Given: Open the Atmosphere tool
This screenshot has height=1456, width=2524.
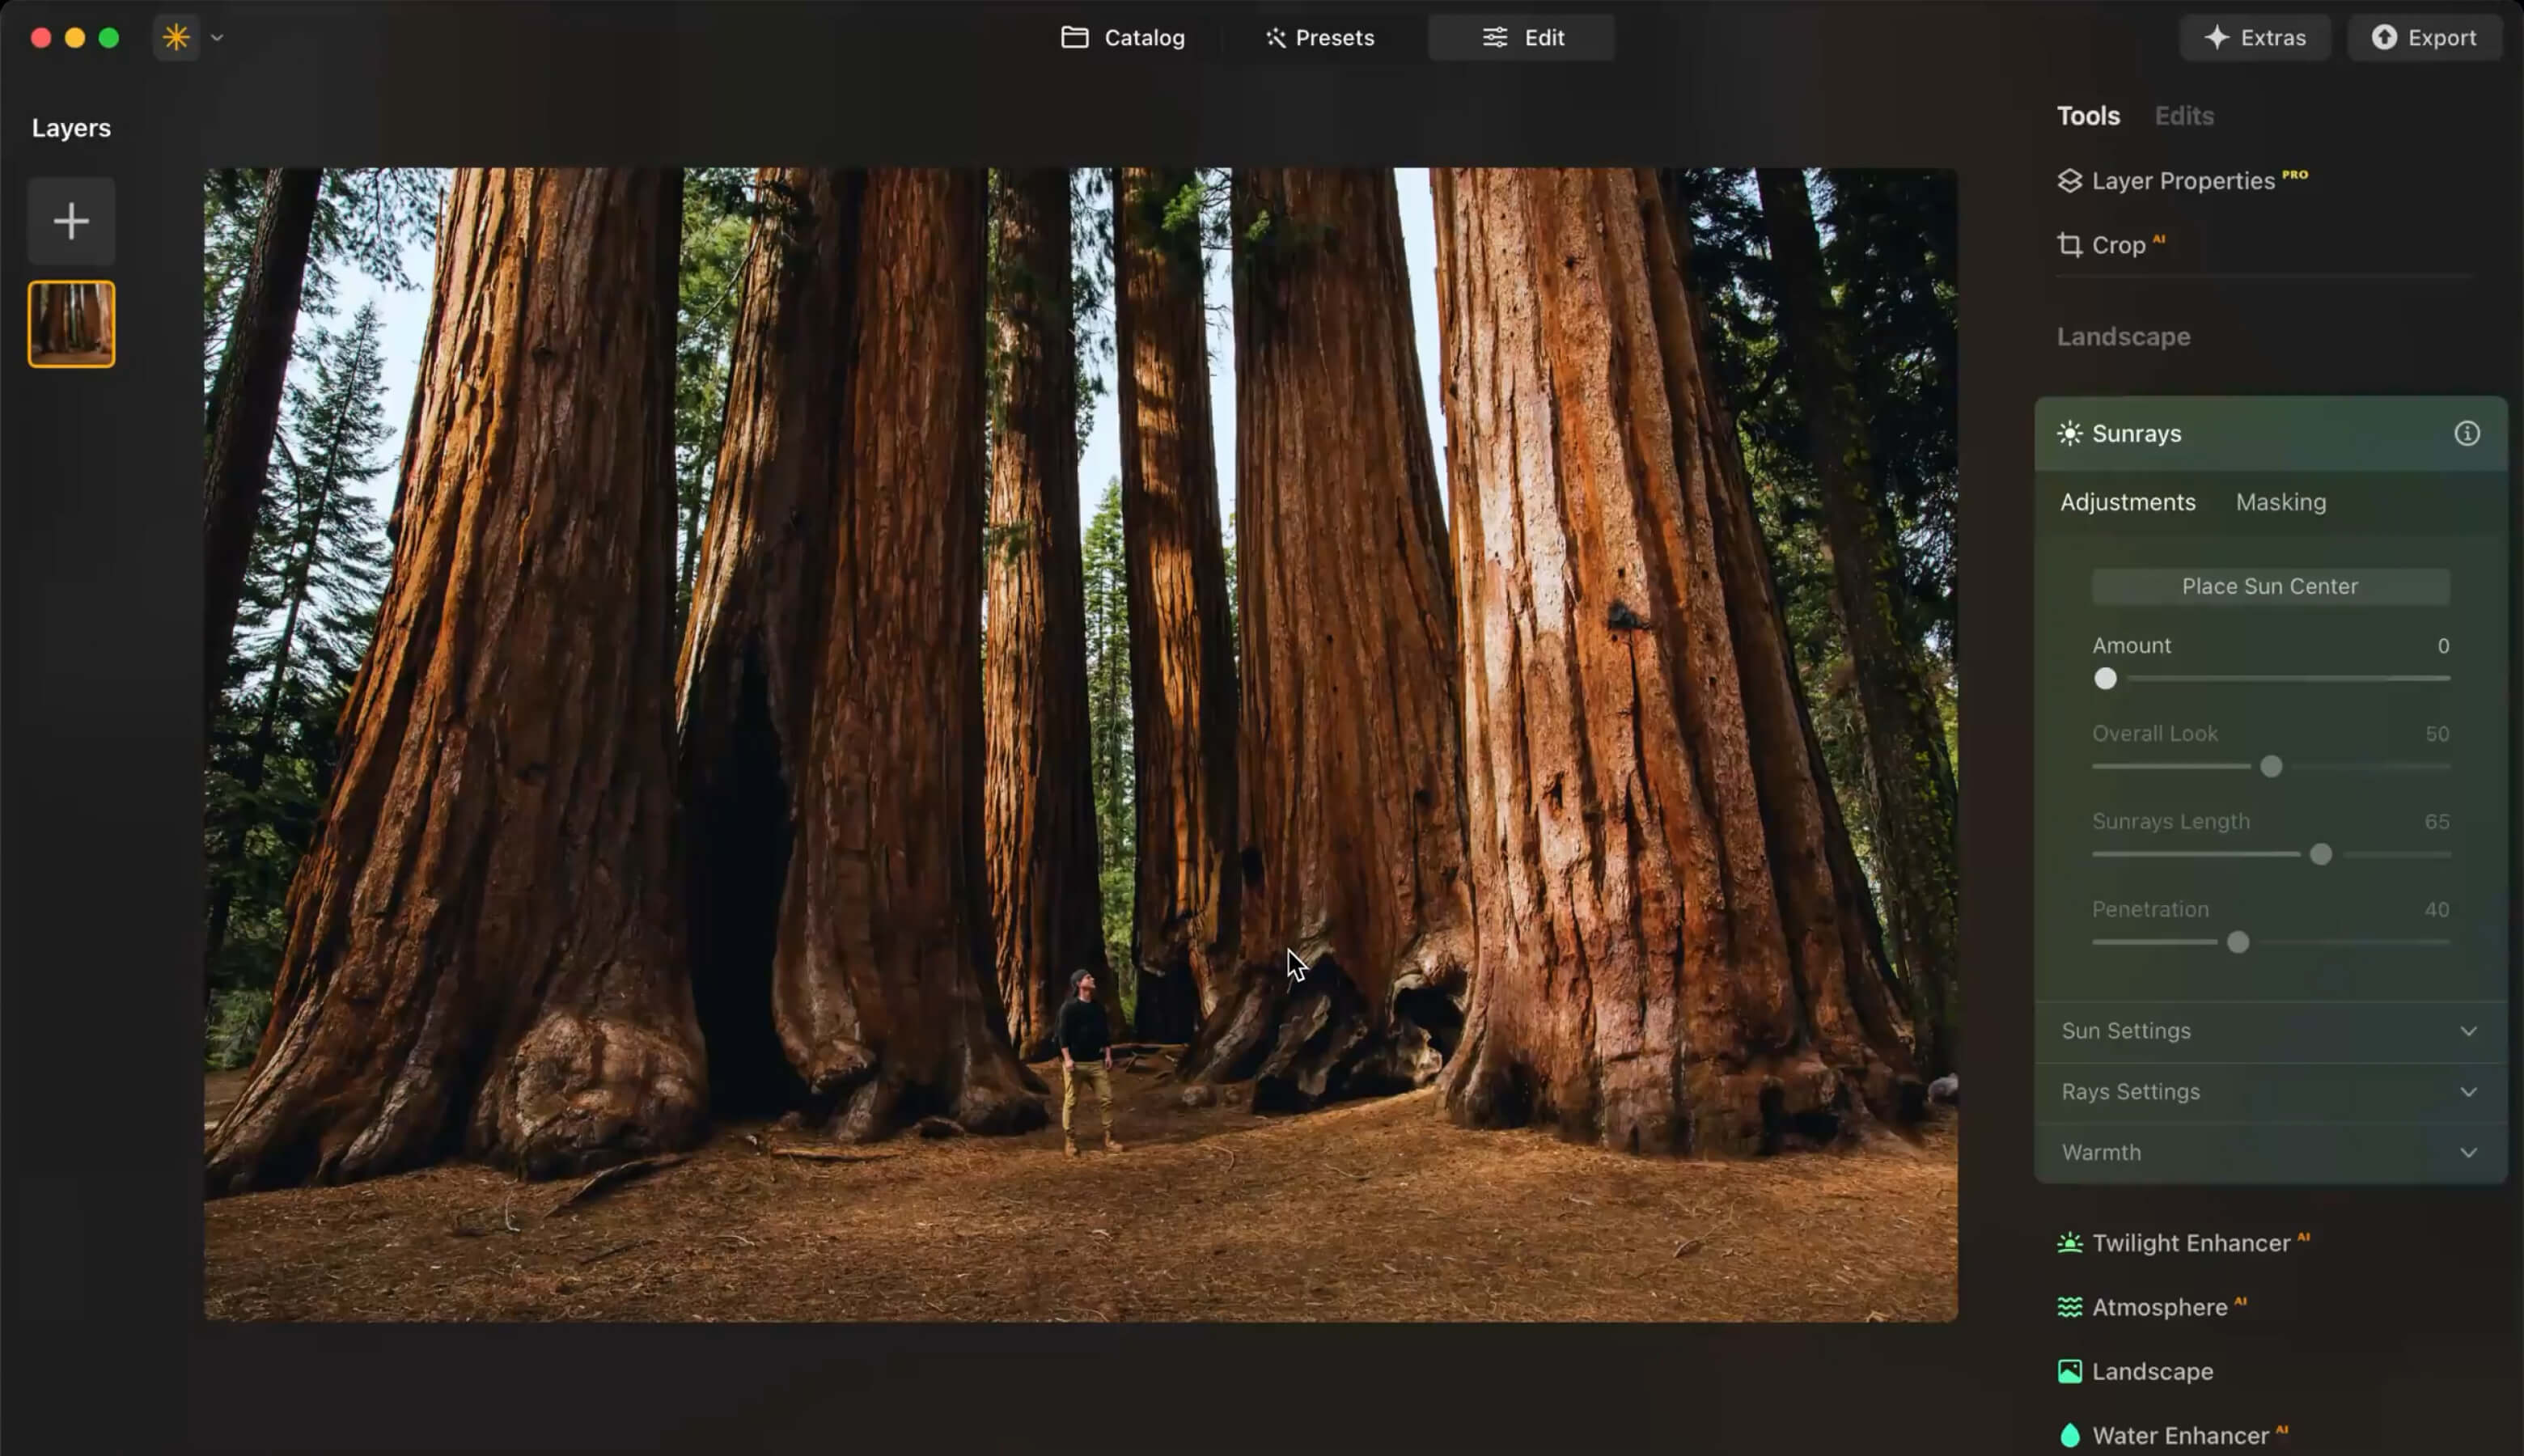Looking at the screenshot, I should [x=2158, y=1307].
